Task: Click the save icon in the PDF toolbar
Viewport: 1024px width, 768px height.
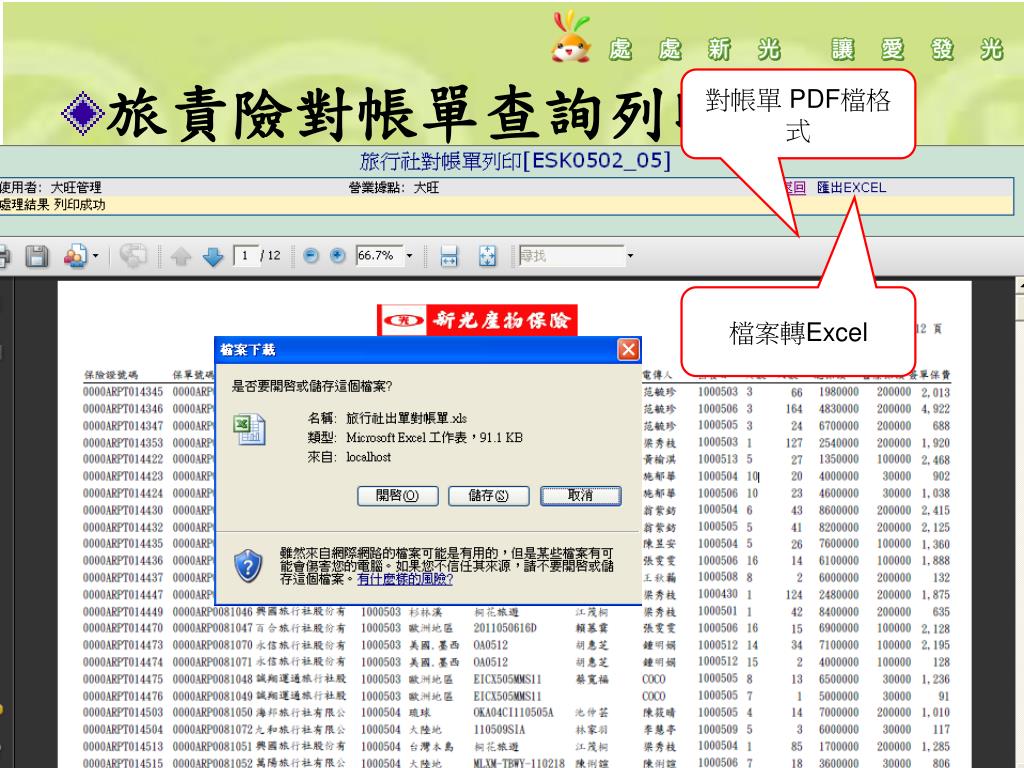Action: click(x=37, y=256)
